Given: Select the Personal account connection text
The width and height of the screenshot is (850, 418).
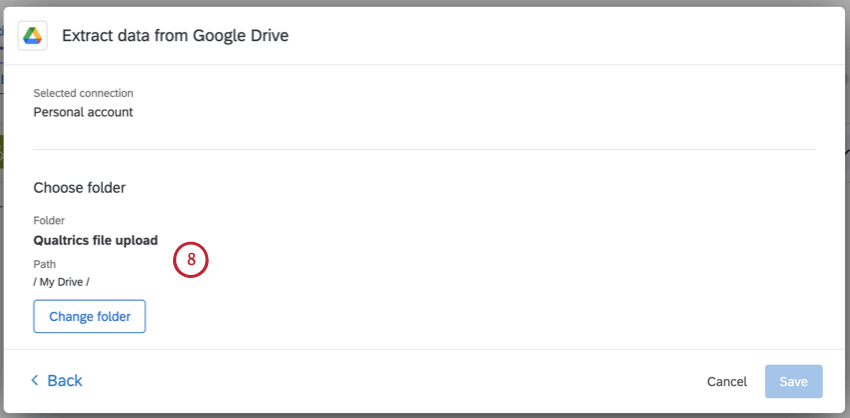Looking at the screenshot, I should (83, 112).
